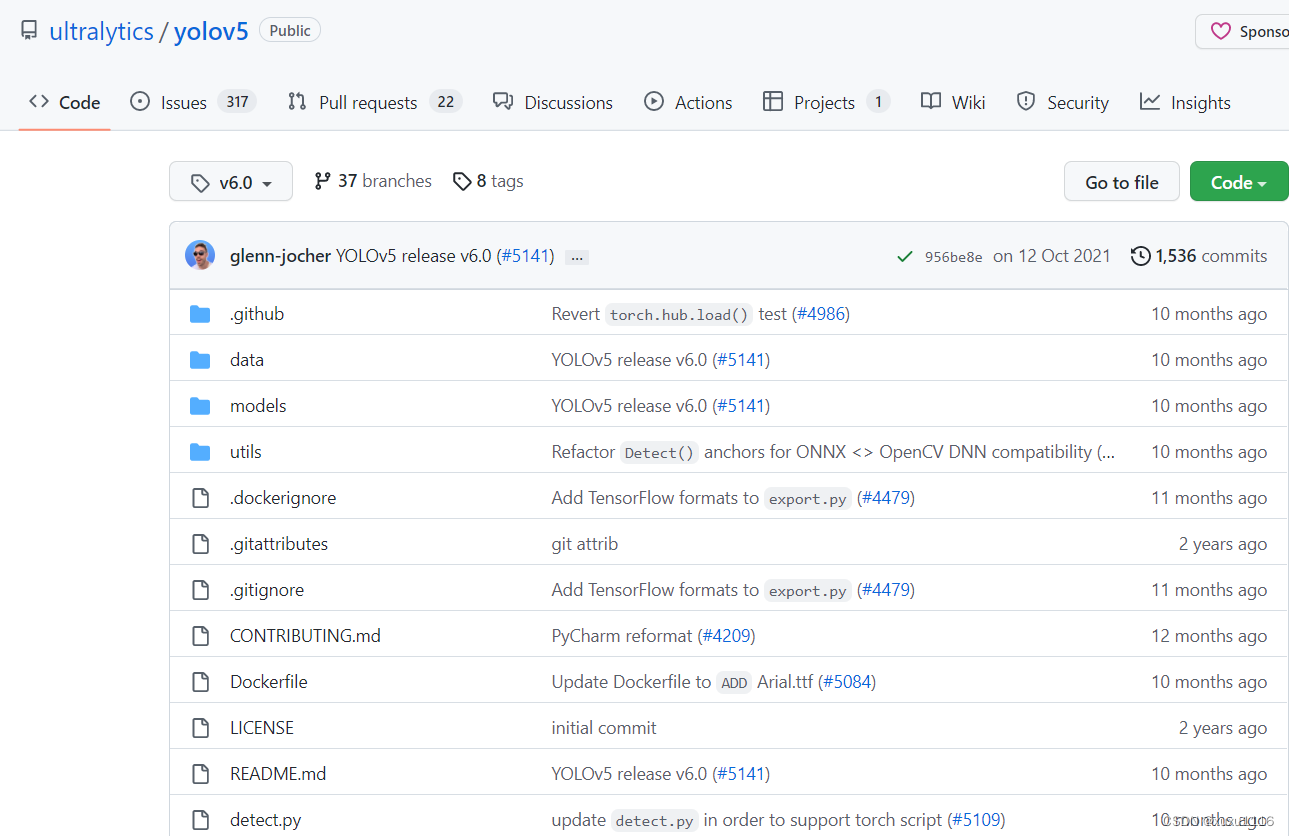Open glenn-jocher profile name link

click(x=280, y=256)
